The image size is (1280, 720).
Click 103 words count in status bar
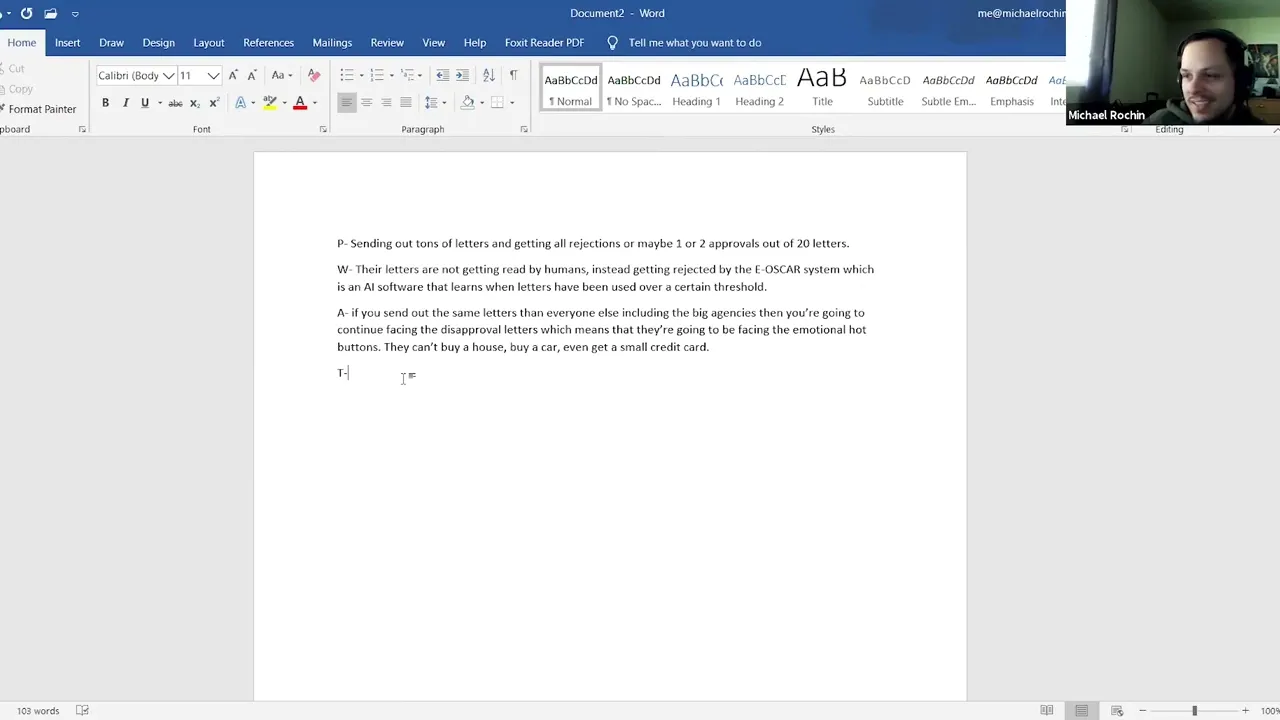point(38,711)
